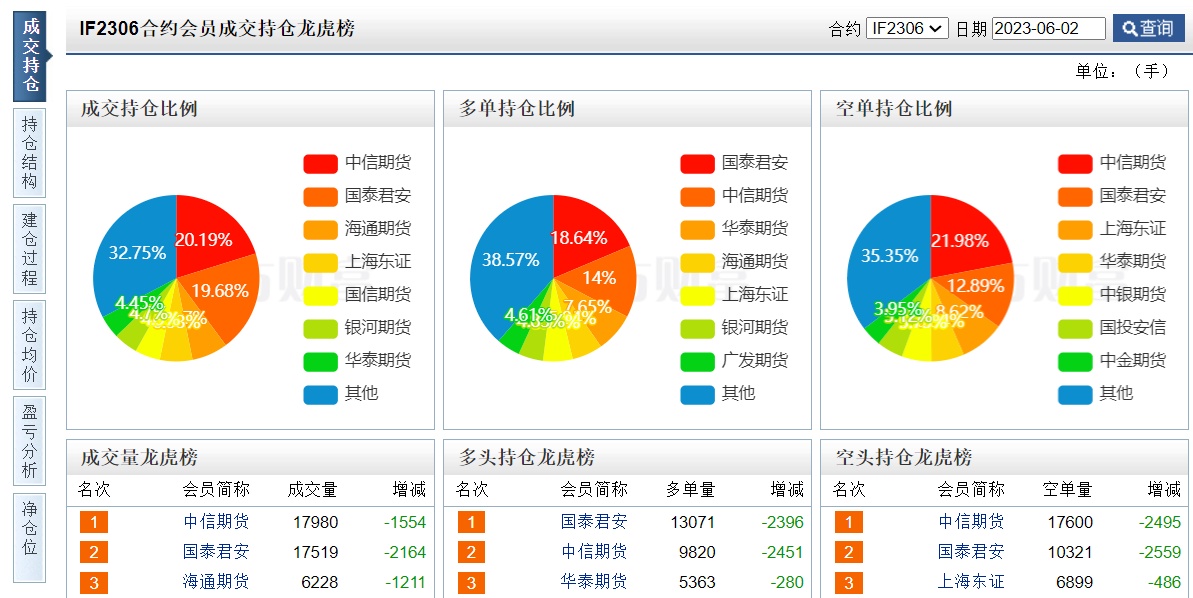This screenshot has width=1193, height=598.
Task: Click green 广发期货 swatch in 多单持仓比例 legend
Action: point(698,361)
